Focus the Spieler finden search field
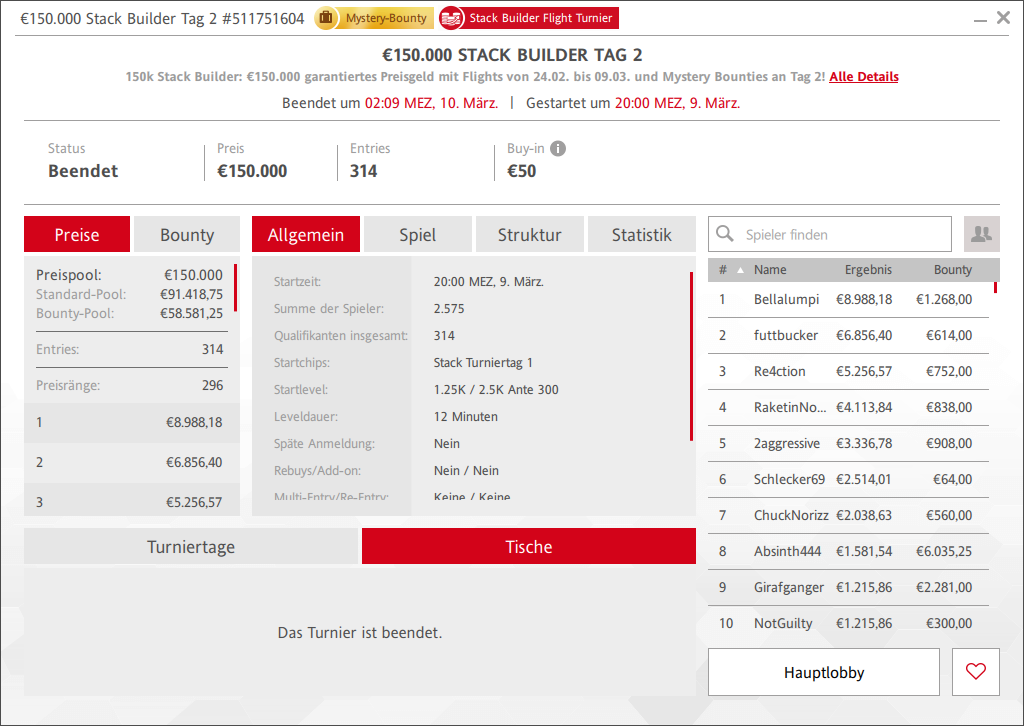Image resolution: width=1024 pixels, height=726 pixels. pos(829,234)
